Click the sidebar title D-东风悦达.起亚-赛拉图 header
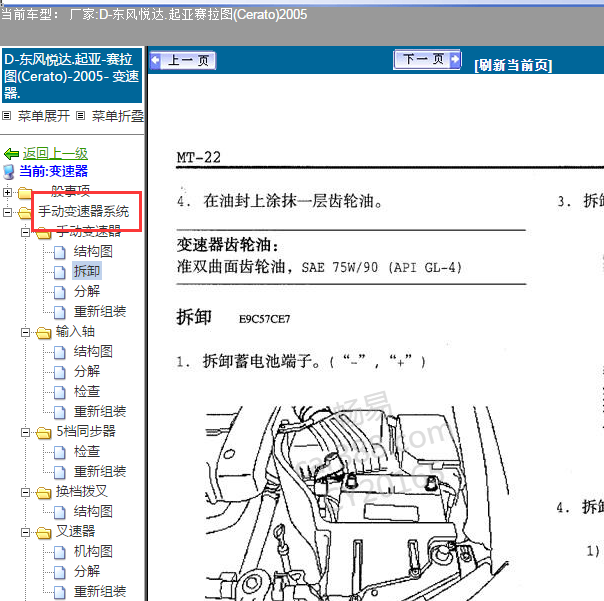The width and height of the screenshot is (604, 601). click(72, 76)
